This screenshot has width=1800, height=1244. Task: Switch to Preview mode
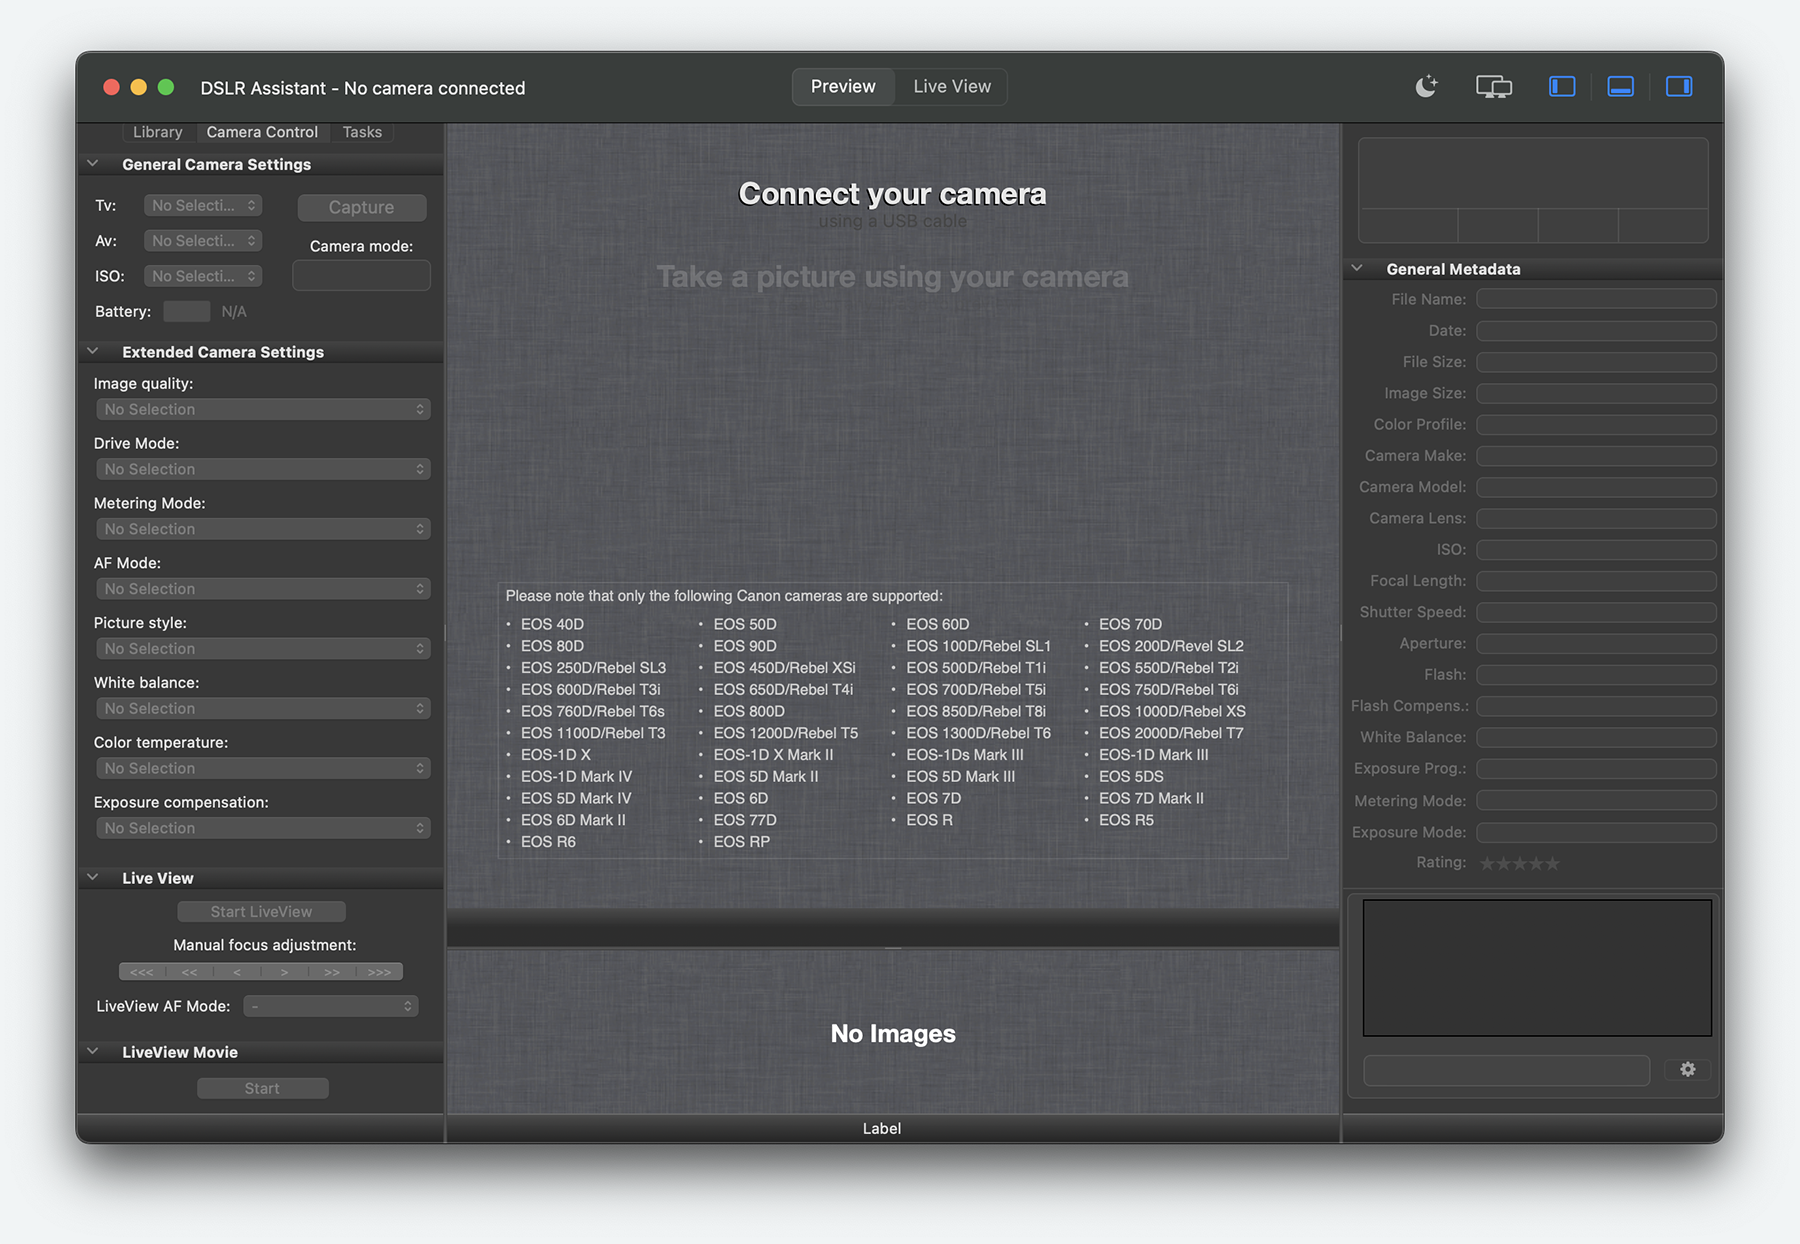tap(843, 87)
